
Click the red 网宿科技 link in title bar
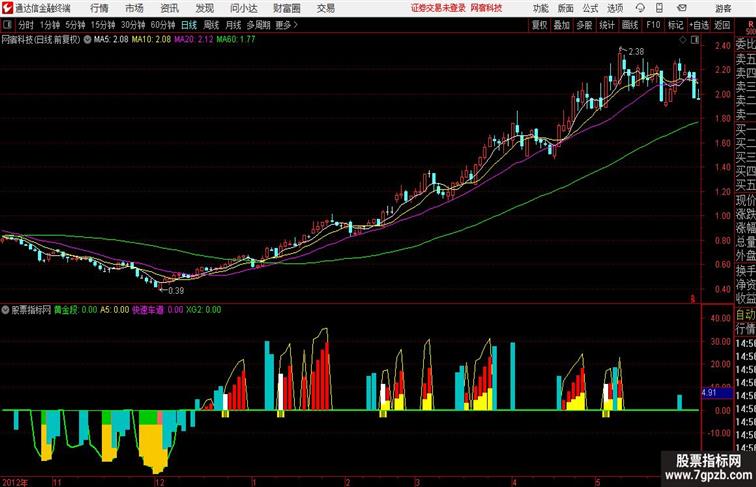(x=486, y=8)
